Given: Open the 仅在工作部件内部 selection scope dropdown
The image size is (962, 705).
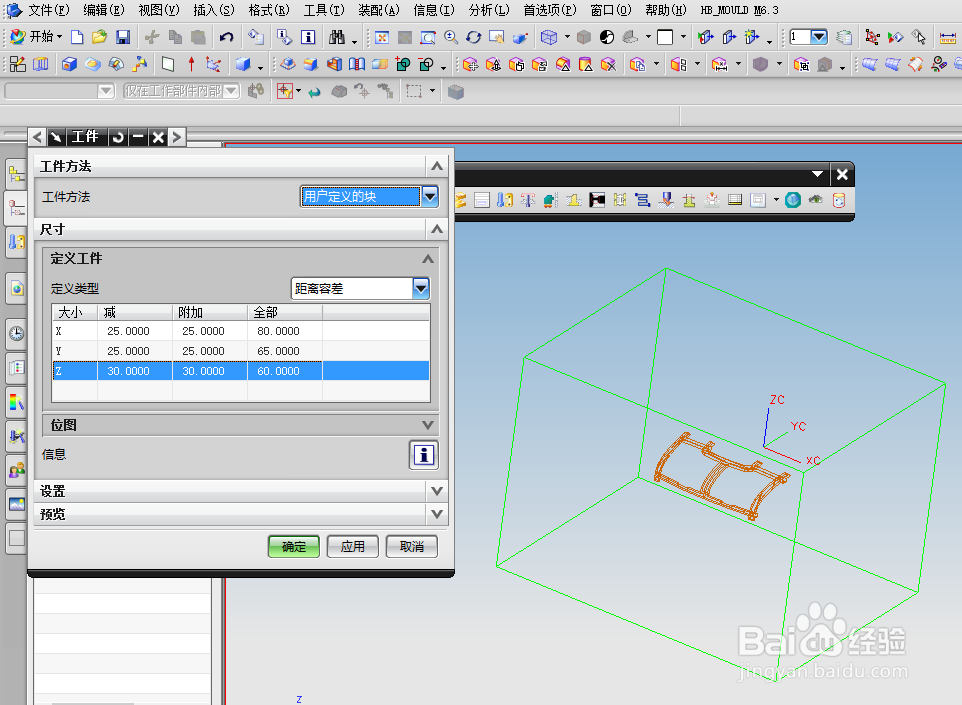Looking at the screenshot, I should tap(231, 91).
